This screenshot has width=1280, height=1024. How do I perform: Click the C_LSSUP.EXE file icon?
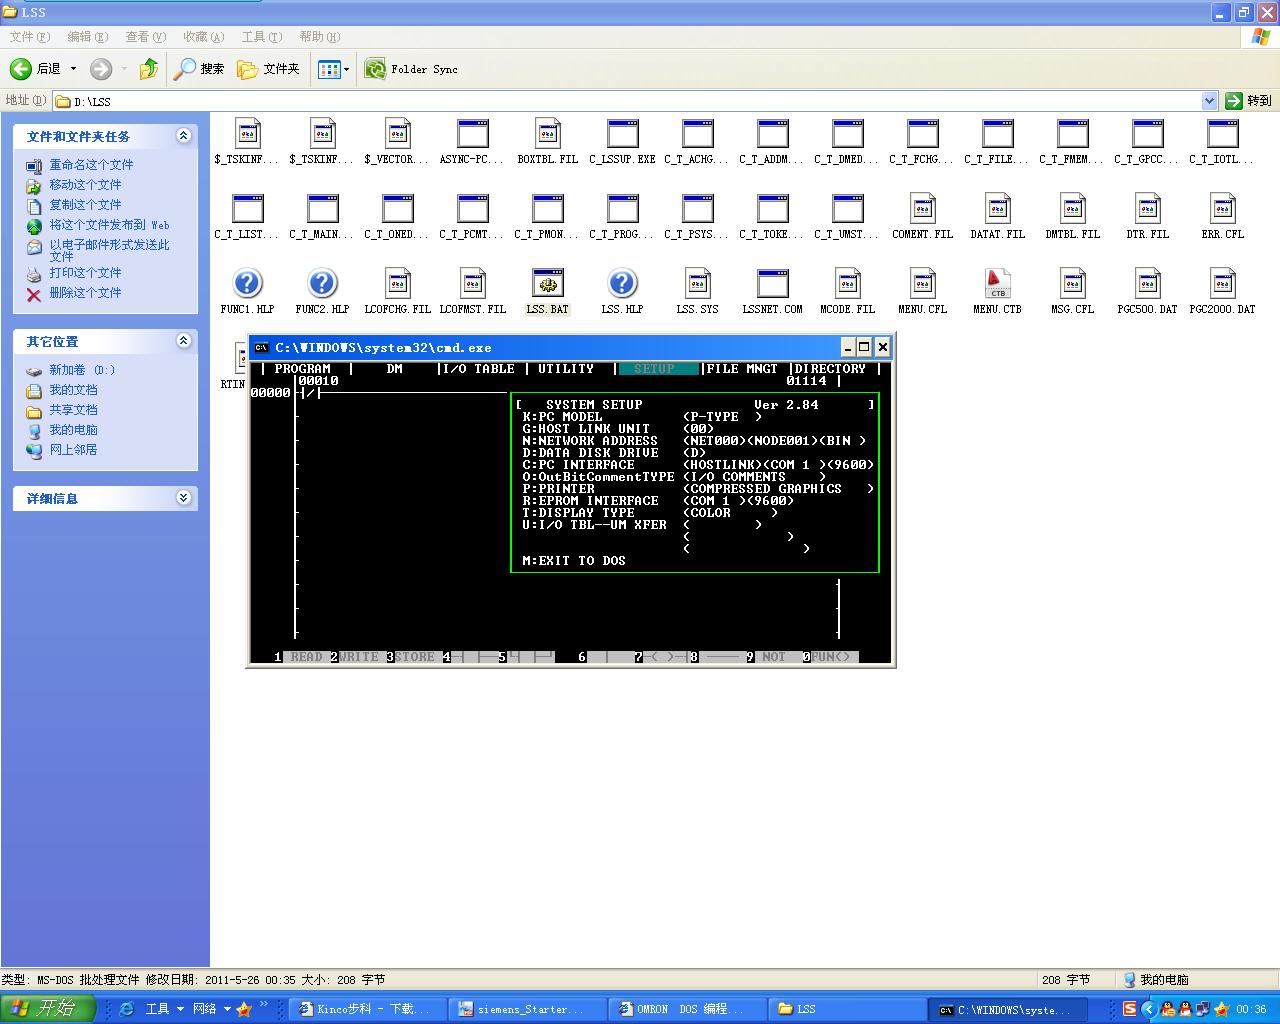click(622, 134)
